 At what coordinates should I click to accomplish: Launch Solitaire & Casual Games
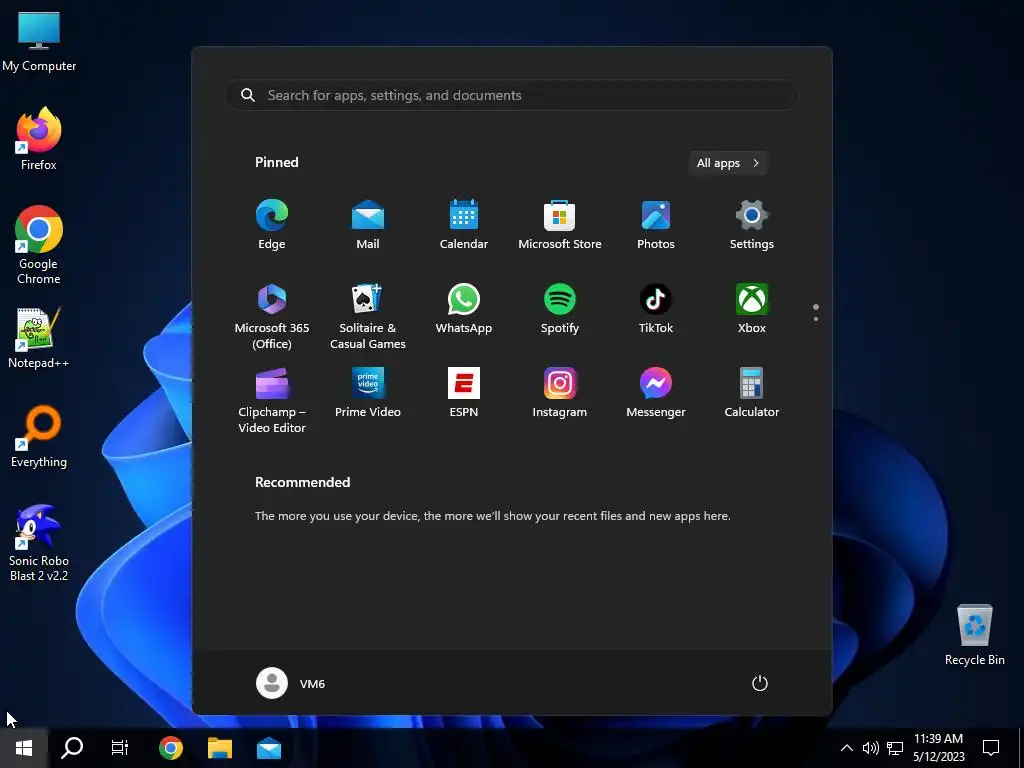(368, 317)
